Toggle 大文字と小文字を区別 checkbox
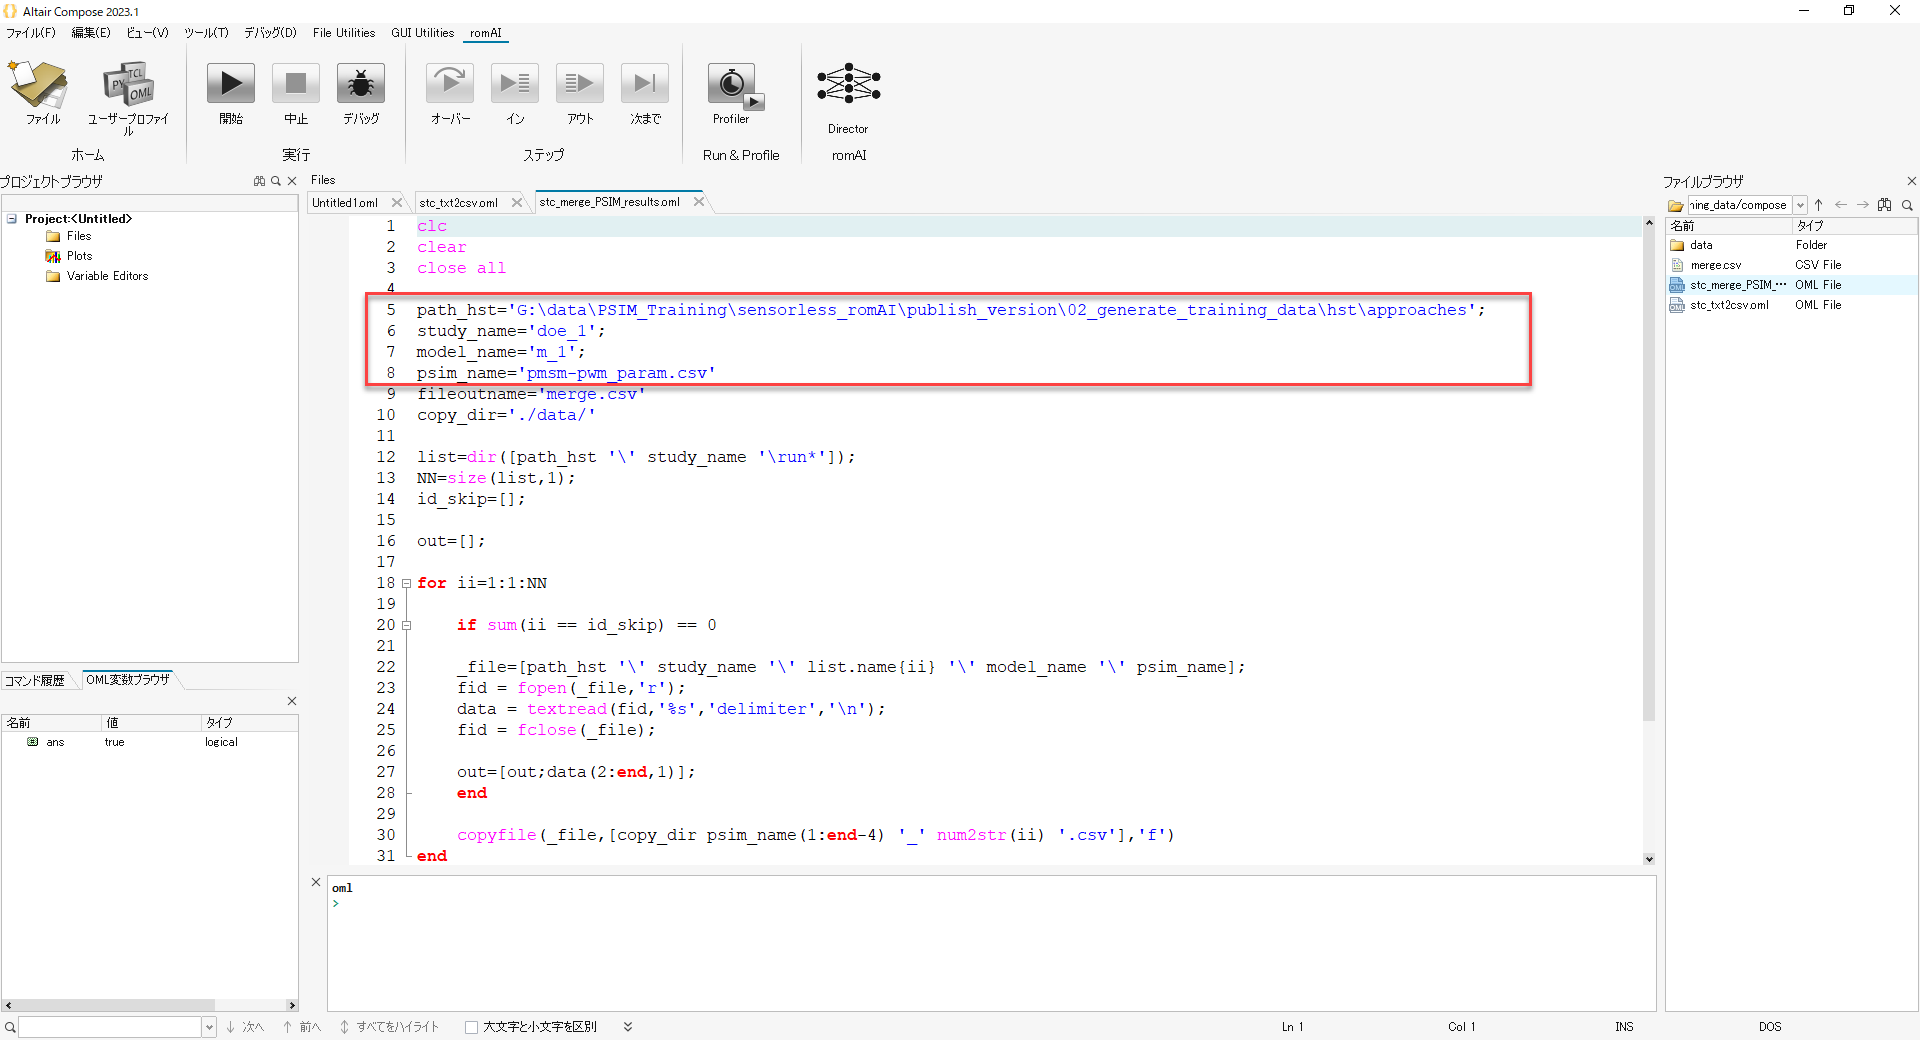Image resolution: width=1920 pixels, height=1040 pixels. click(472, 1027)
